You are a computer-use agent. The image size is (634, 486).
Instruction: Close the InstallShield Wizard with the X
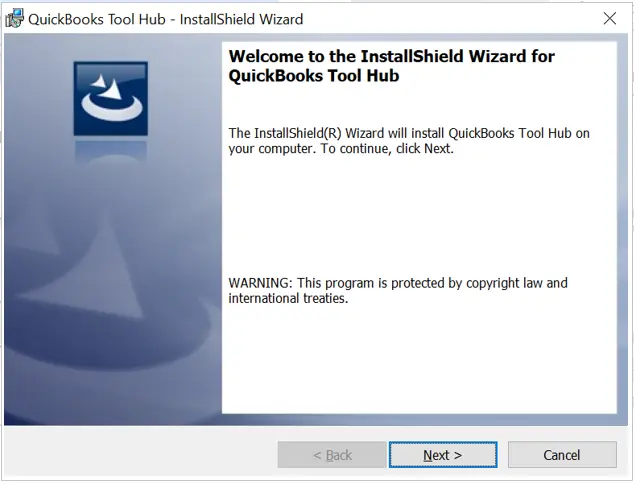(610, 19)
